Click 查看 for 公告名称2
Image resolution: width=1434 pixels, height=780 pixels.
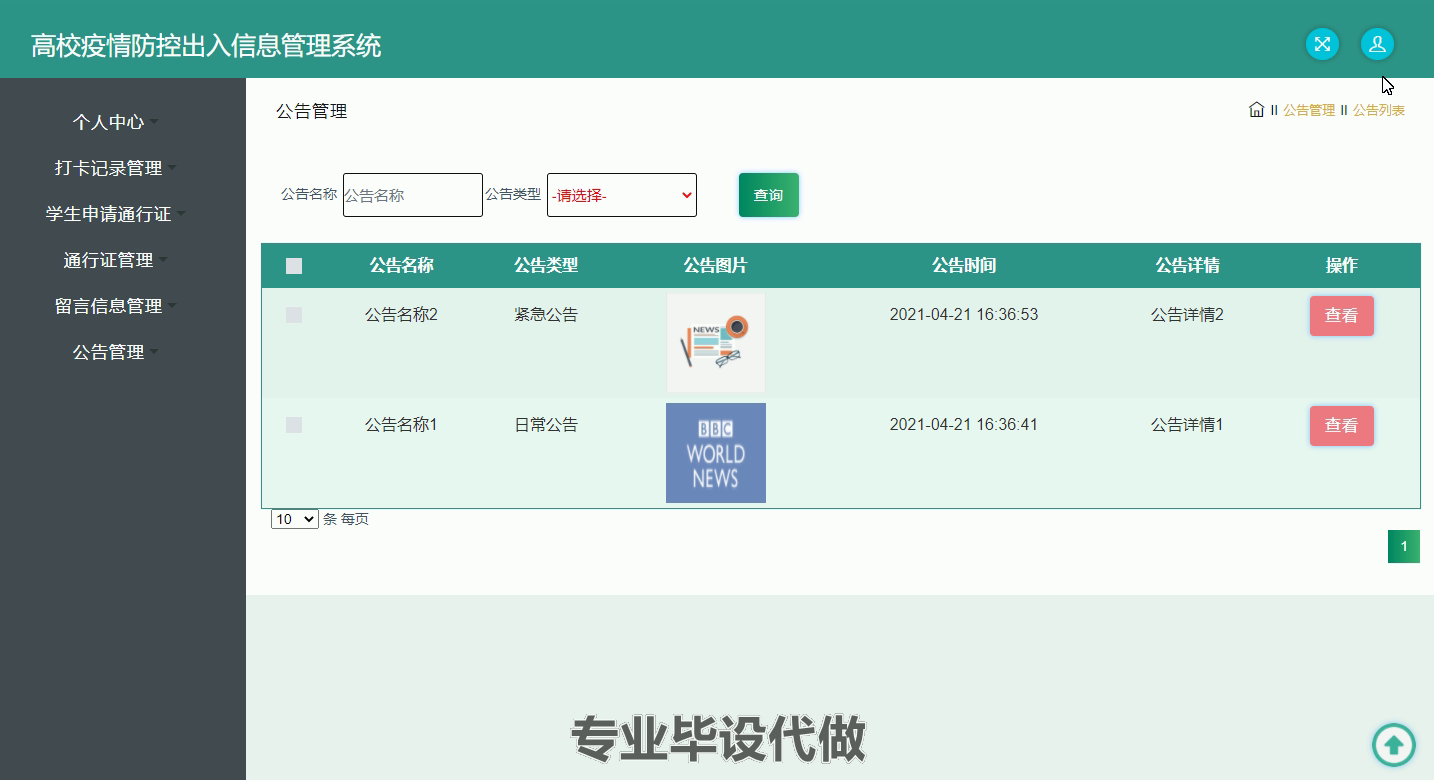click(x=1342, y=316)
